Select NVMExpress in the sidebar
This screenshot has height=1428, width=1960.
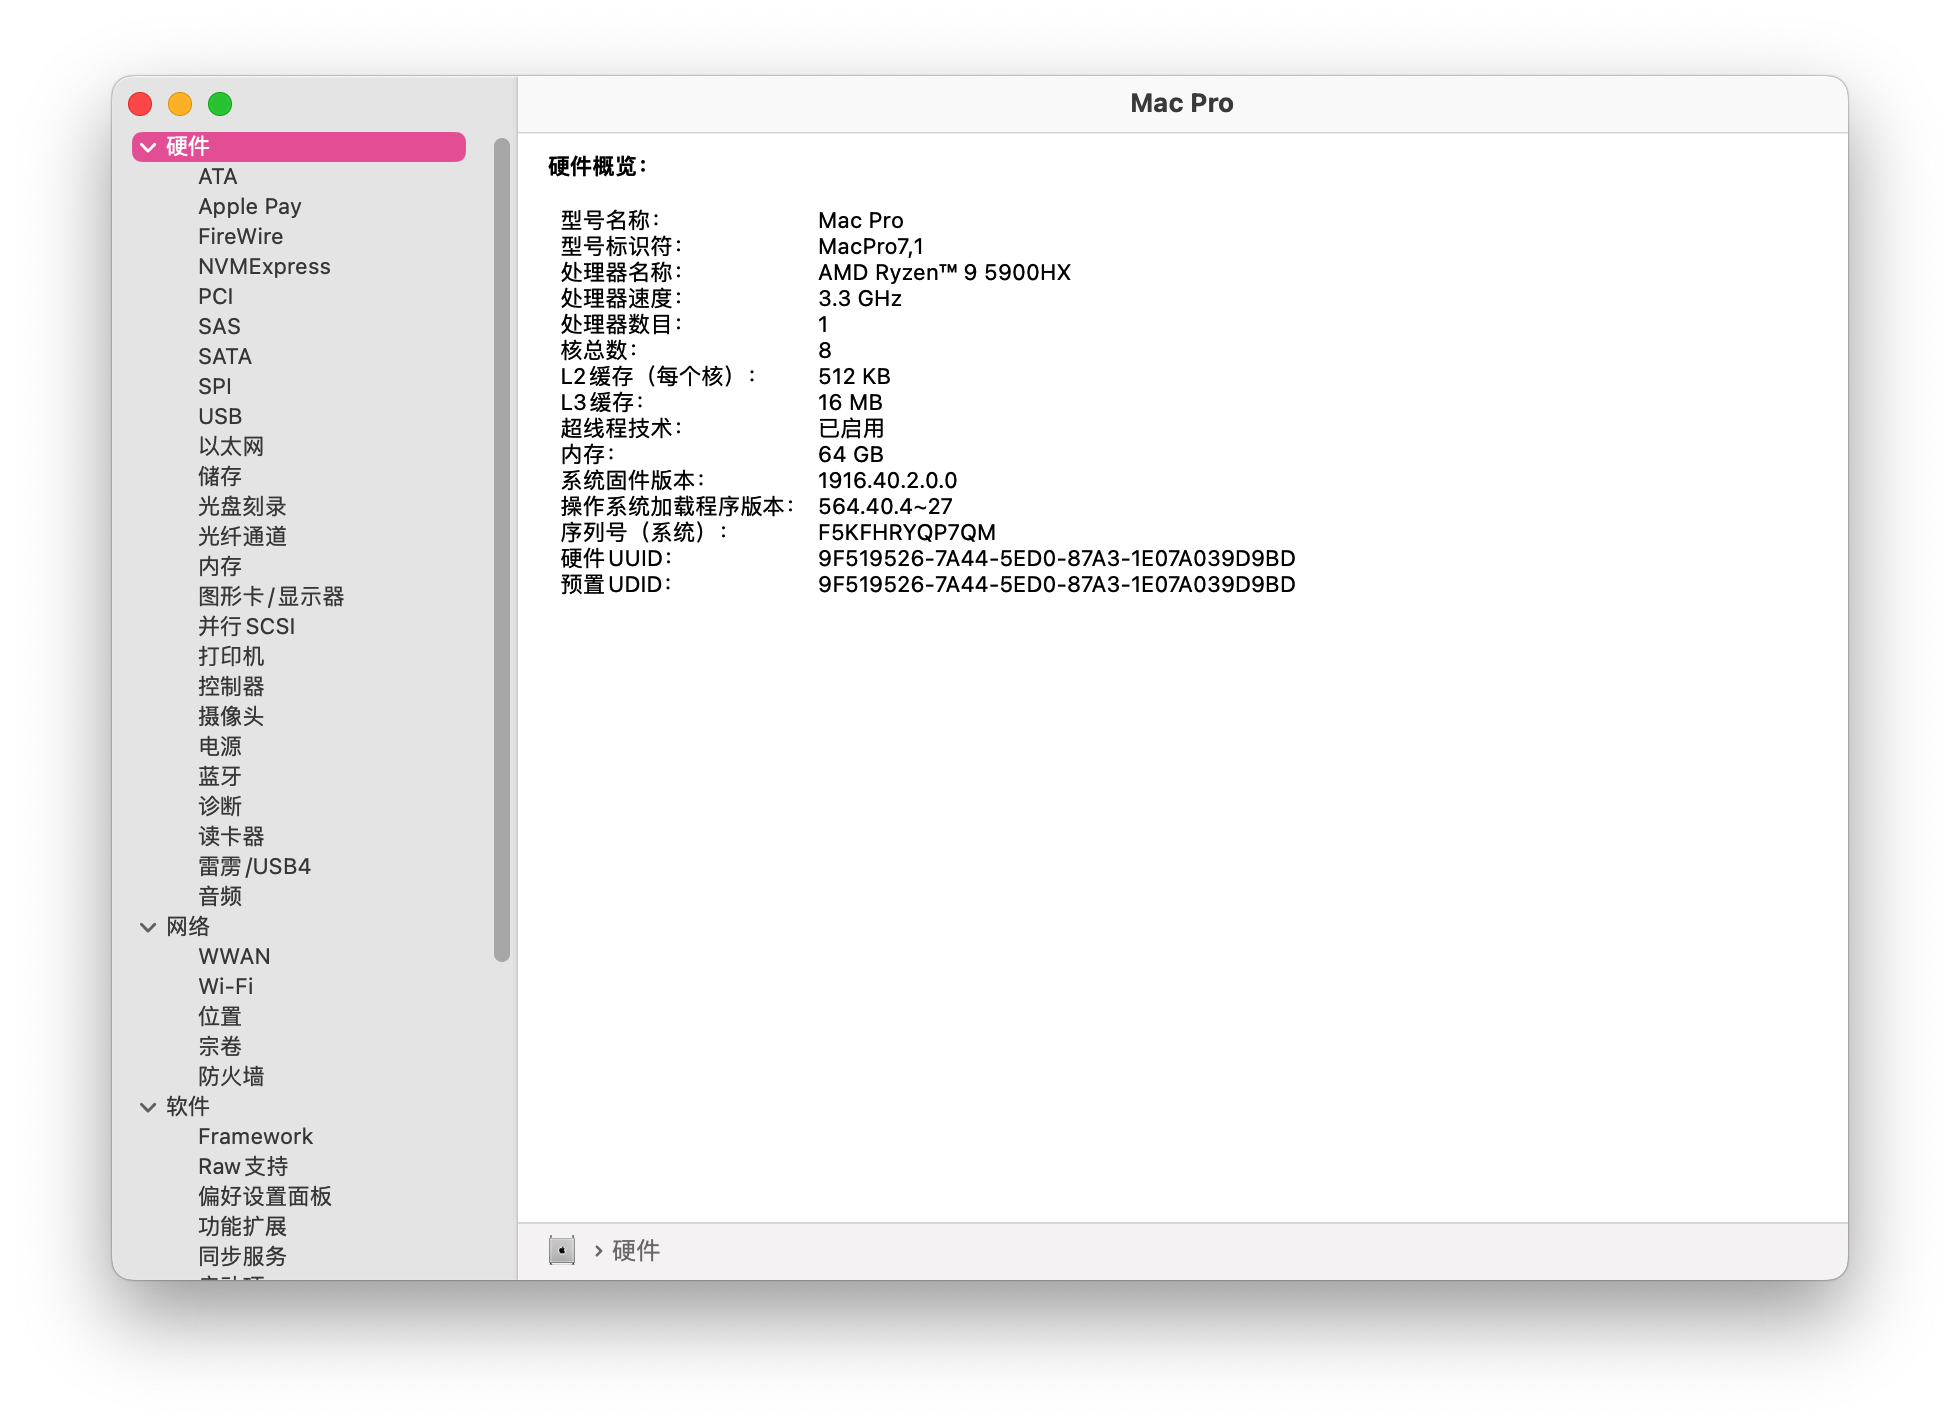[x=264, y=267]
